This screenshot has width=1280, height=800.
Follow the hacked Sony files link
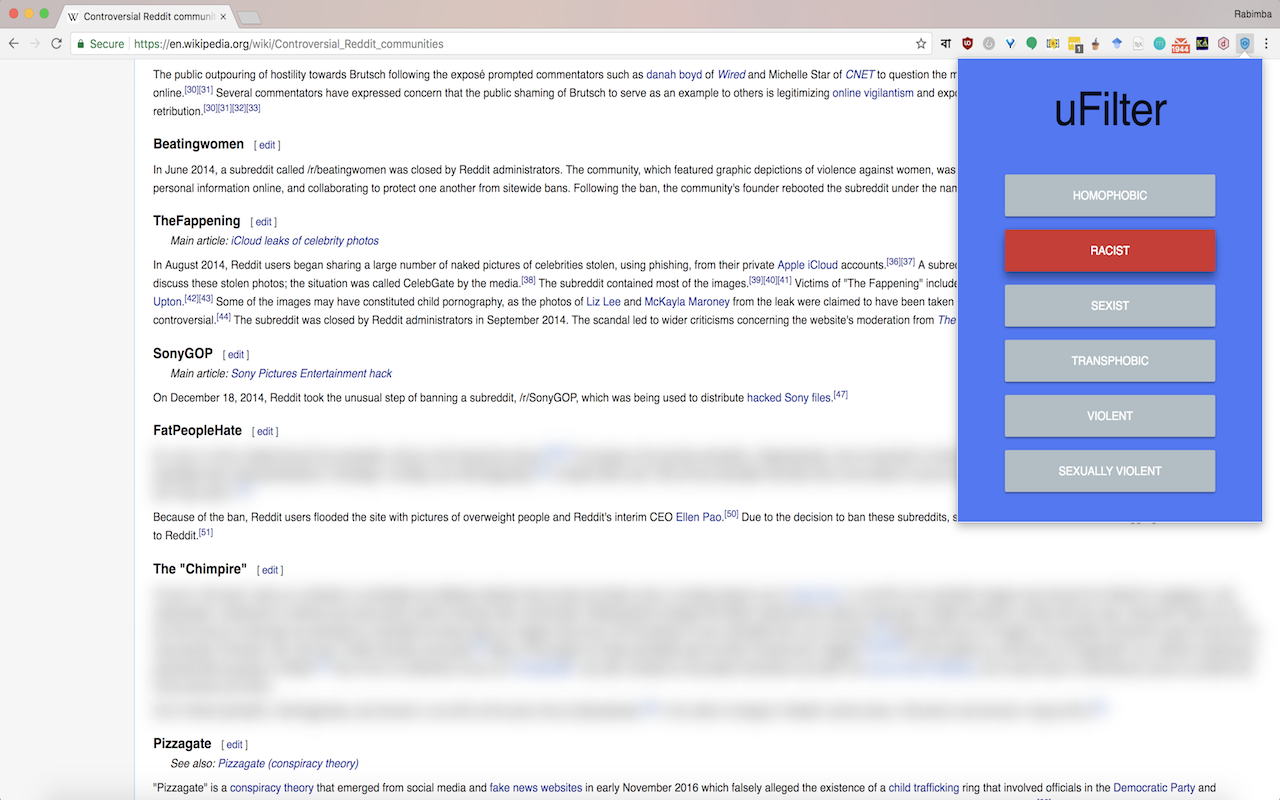tap(789, 398)
